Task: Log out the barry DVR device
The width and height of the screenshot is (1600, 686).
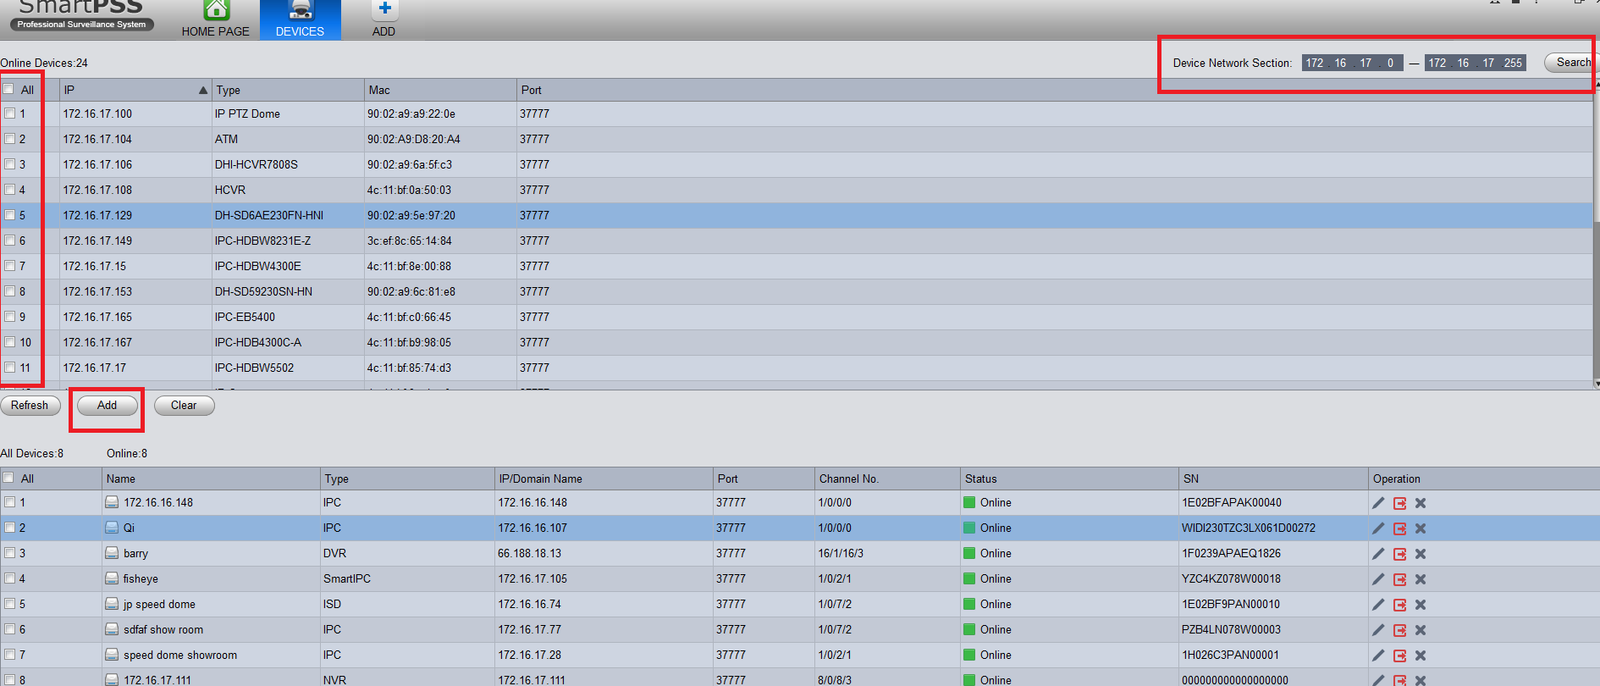Action: [x=1400, y=554]
